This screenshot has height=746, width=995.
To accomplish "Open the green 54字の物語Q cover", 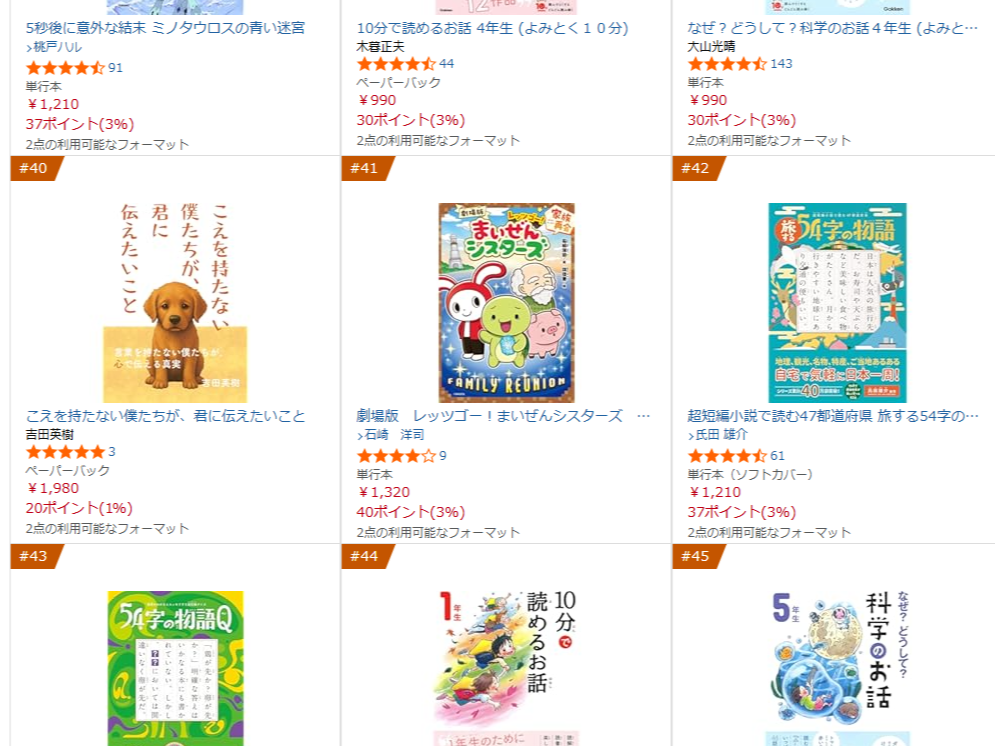I will click(x=175, y=669).
